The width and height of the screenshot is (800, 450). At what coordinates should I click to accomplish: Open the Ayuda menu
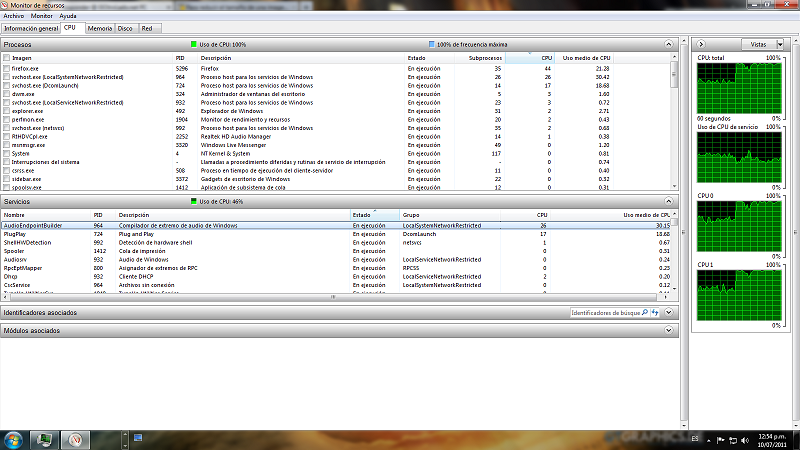(68, 16)
